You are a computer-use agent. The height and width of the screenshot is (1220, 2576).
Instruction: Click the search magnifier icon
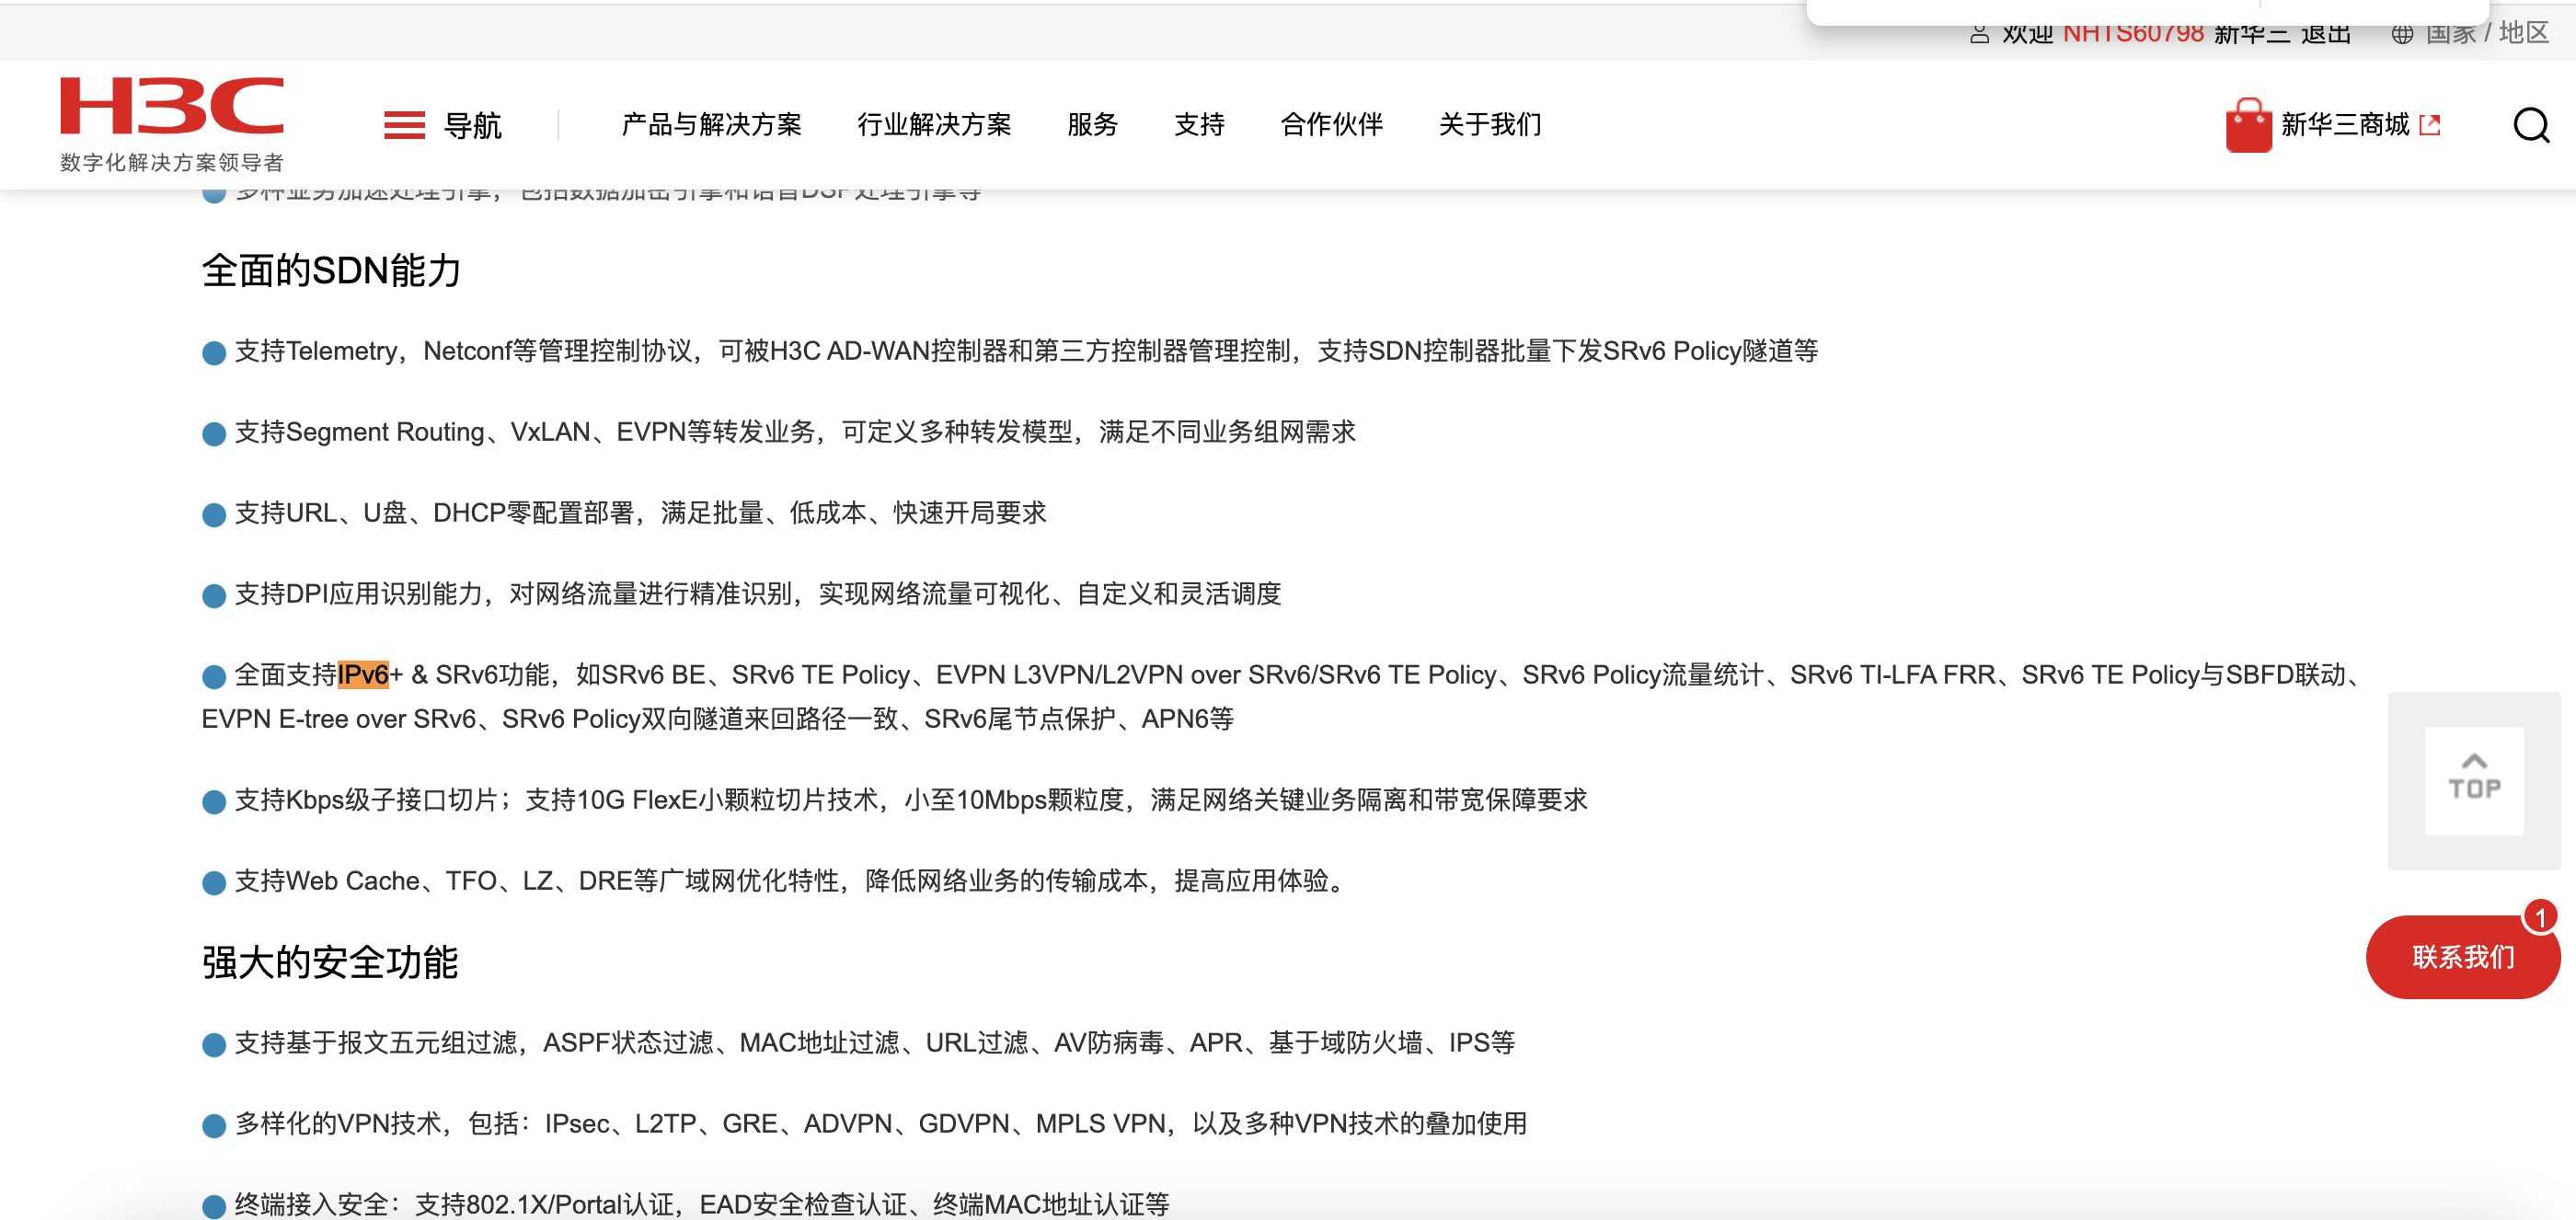2530,126
